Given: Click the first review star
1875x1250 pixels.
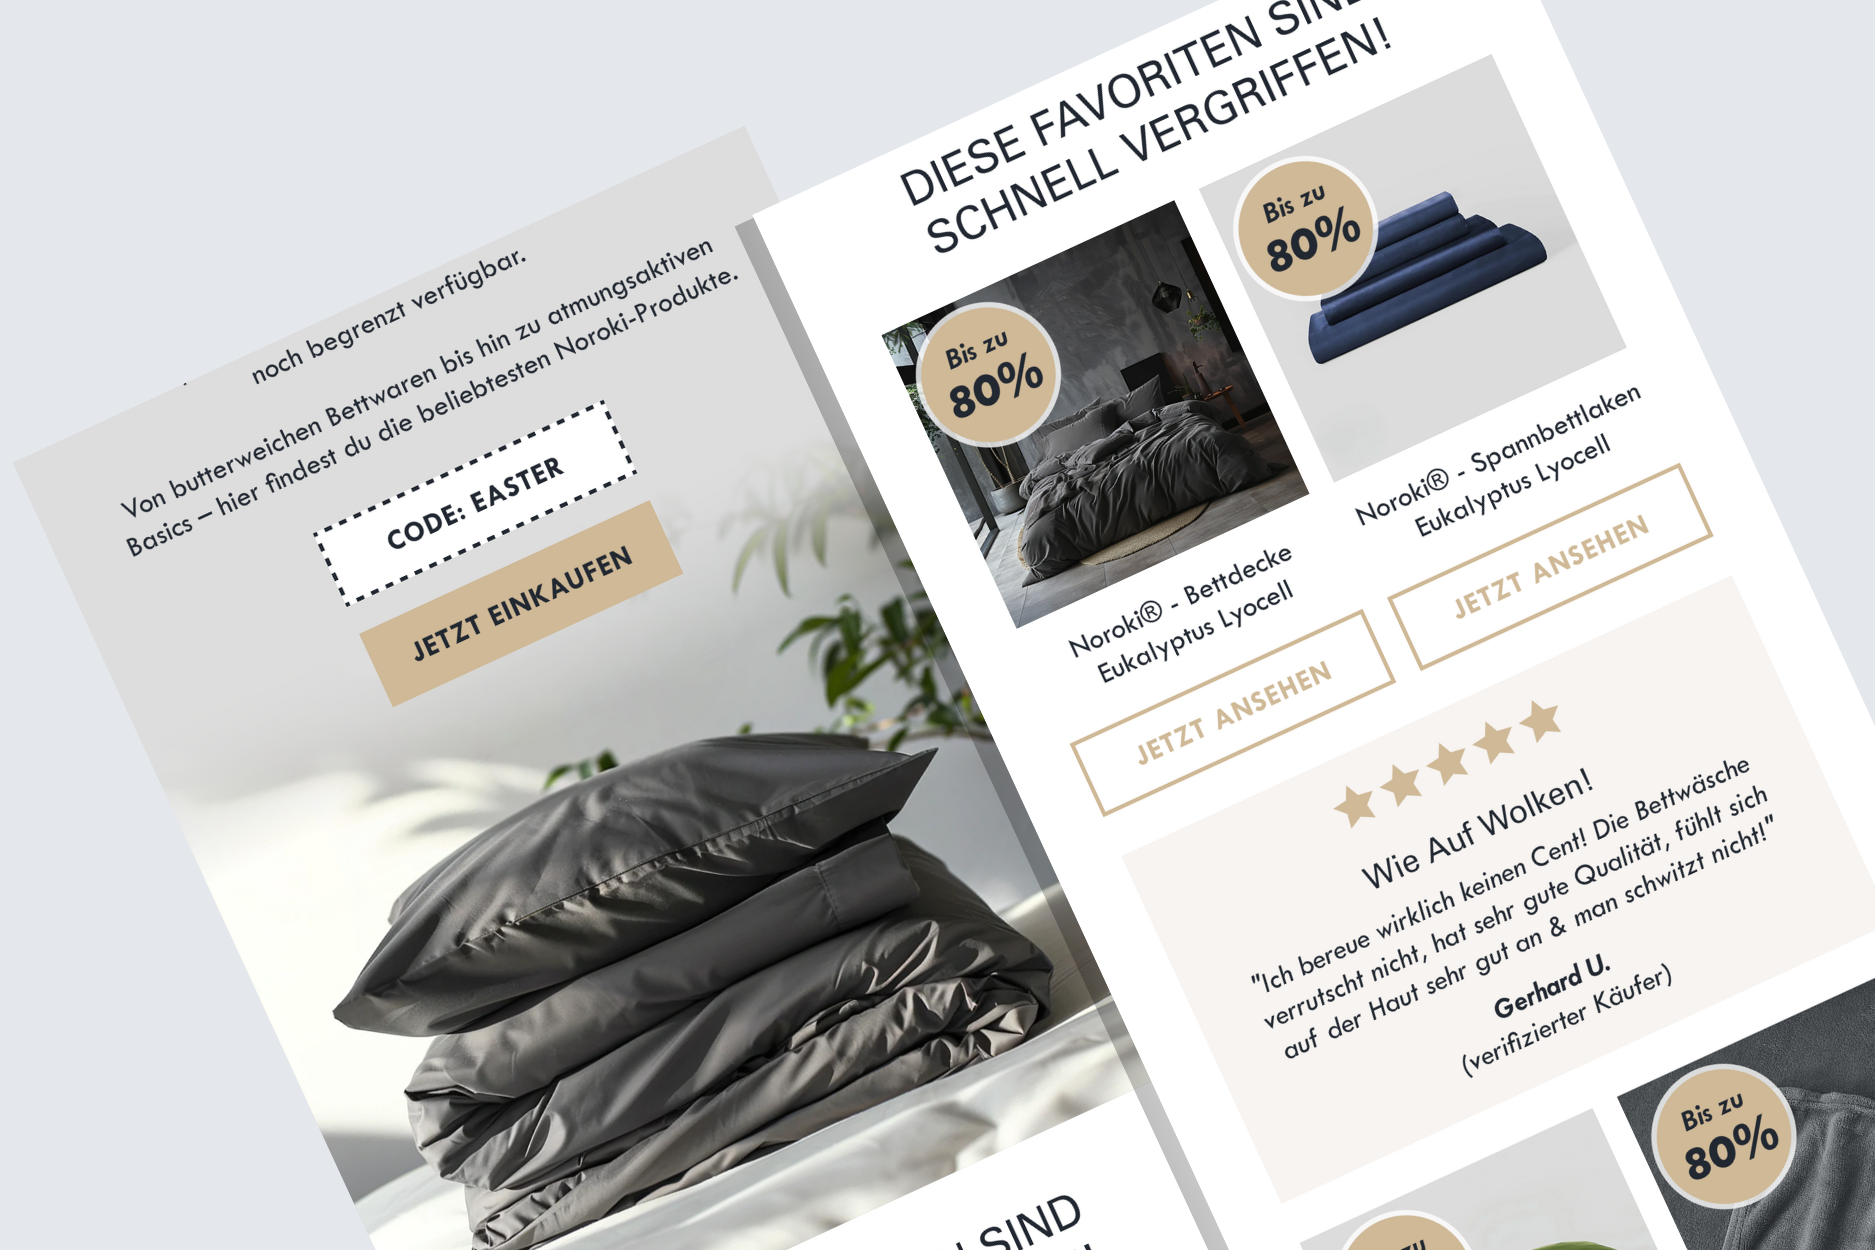Looking at the screenshot, I should tap(1356, 805).
